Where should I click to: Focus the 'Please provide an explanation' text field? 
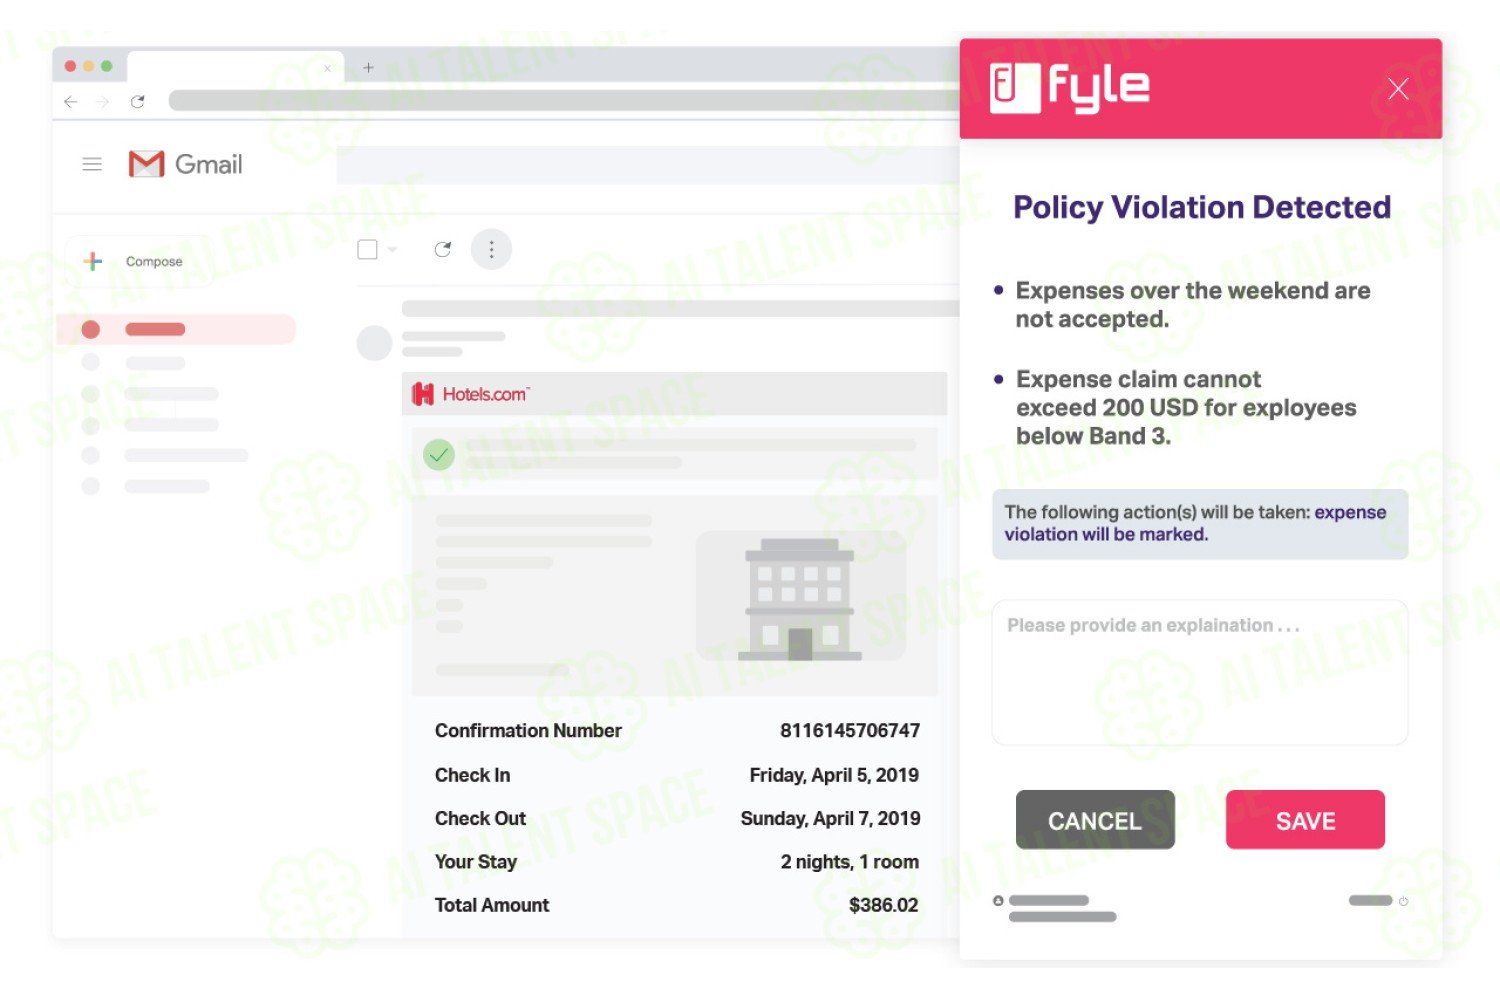tap(1200, 672)
